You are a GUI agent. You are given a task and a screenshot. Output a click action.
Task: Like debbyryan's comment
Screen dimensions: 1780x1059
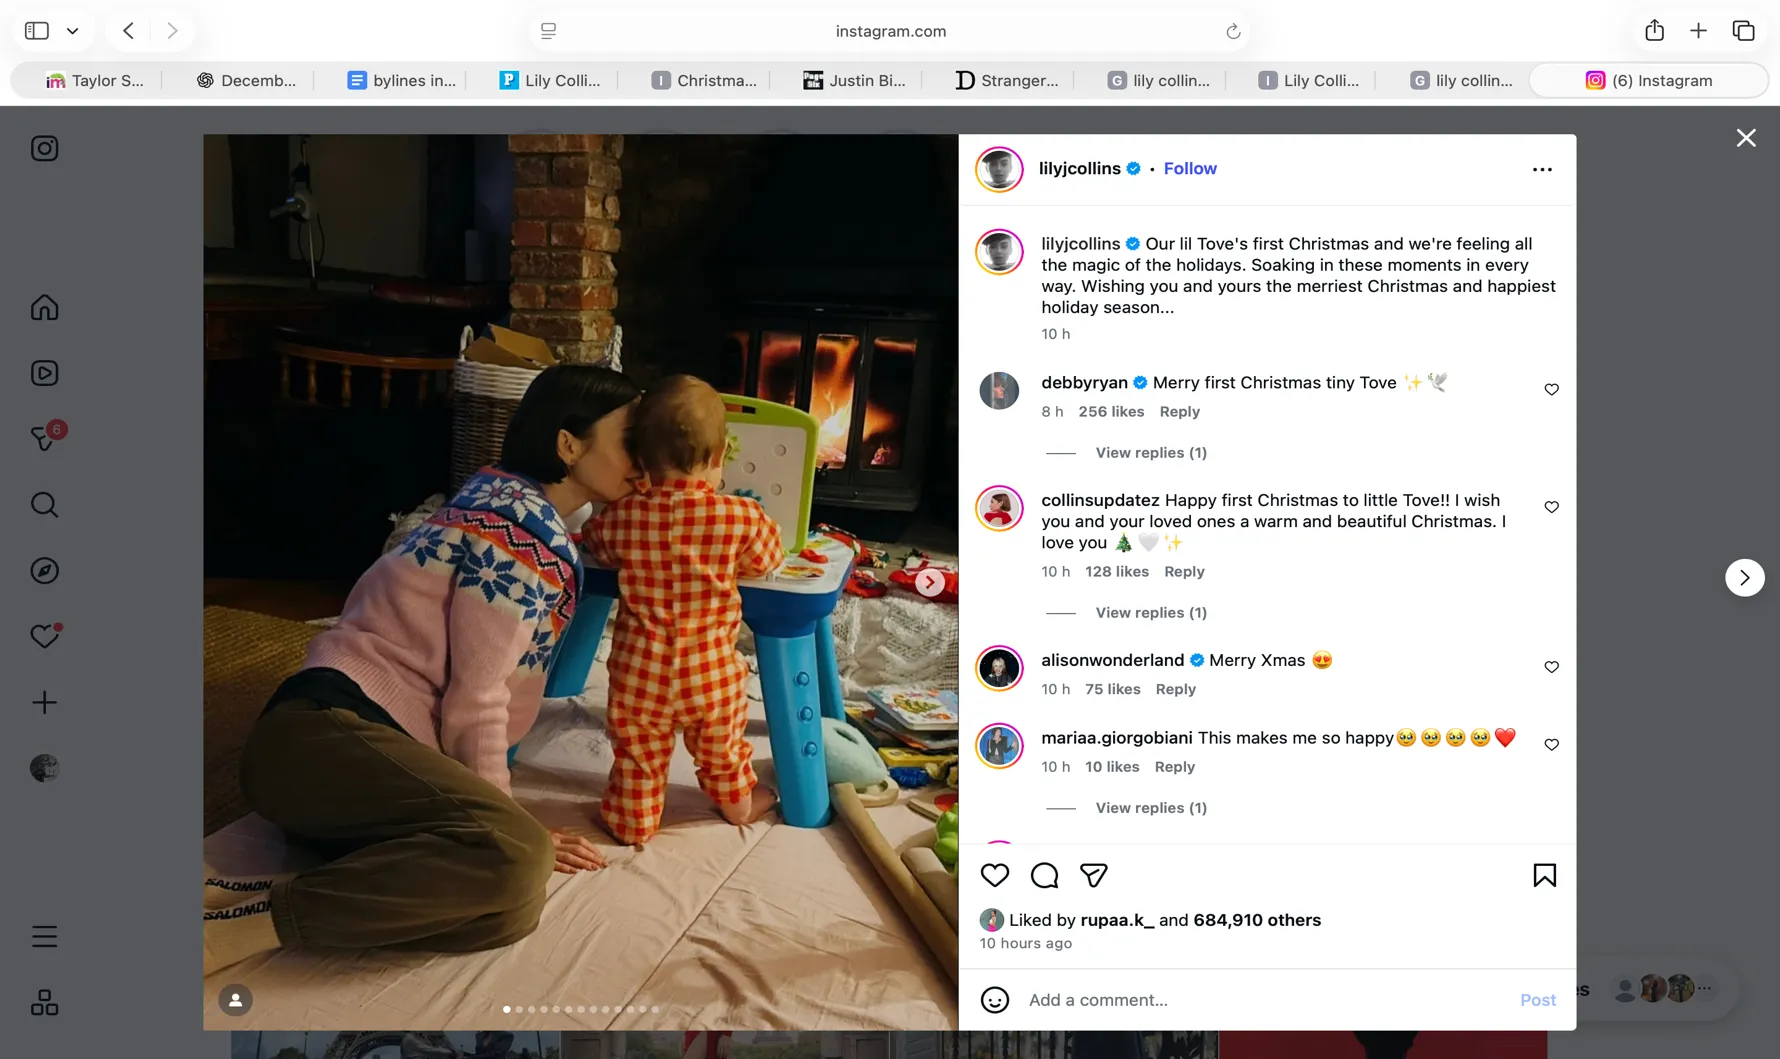(x=1551, y=389)
